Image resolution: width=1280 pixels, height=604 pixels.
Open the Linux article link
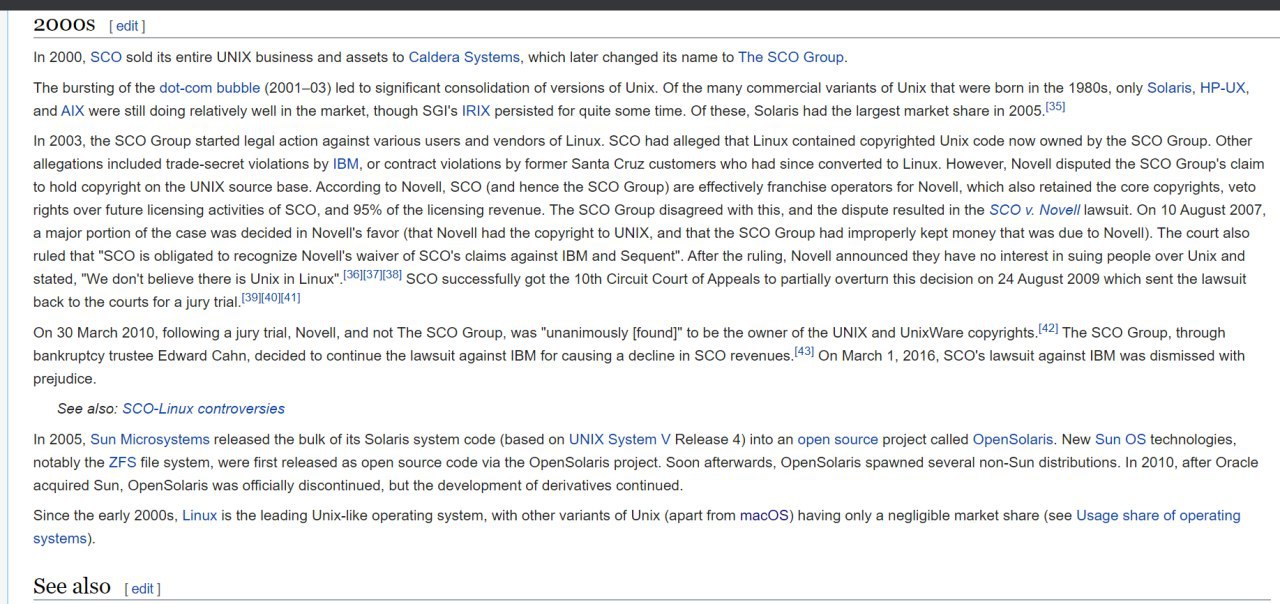coord(199,516)
